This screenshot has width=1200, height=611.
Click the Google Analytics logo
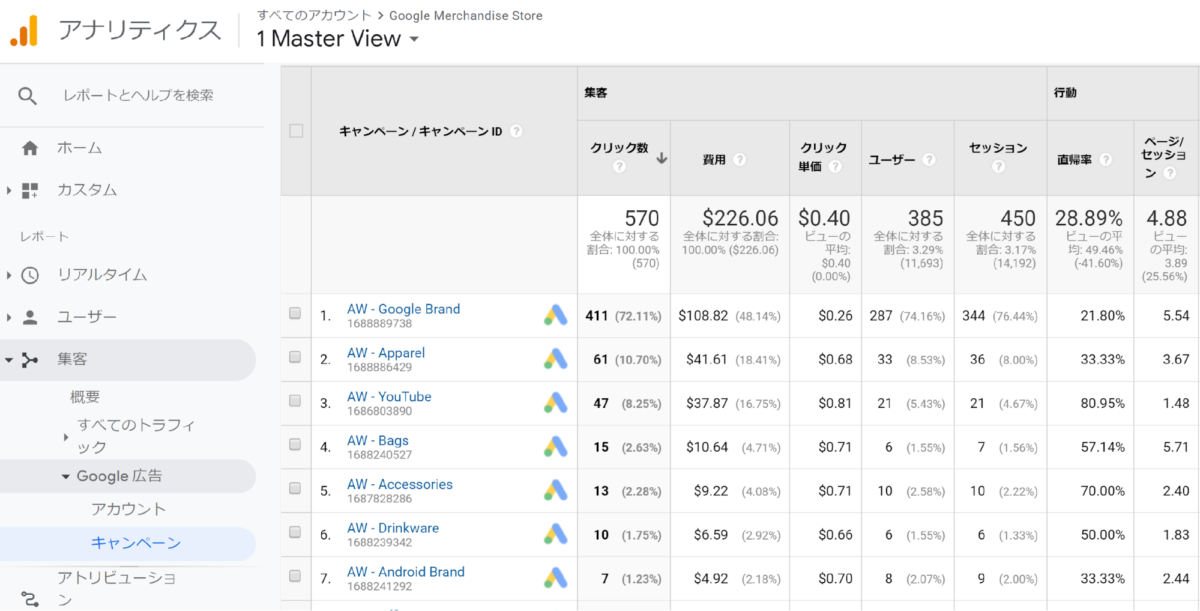coord(24,31)
